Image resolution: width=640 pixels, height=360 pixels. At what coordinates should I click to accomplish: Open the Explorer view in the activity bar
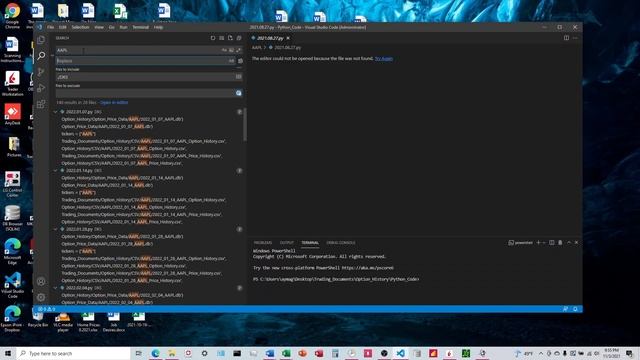pos(41,40)
